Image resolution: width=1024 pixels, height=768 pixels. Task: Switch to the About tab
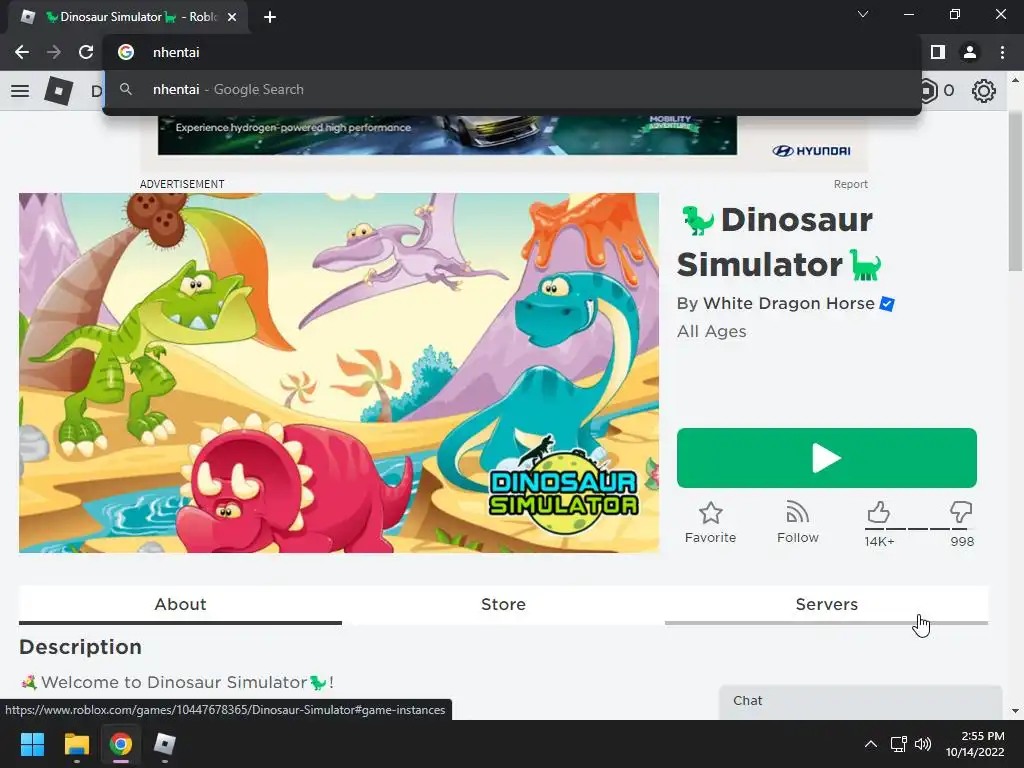180,605
